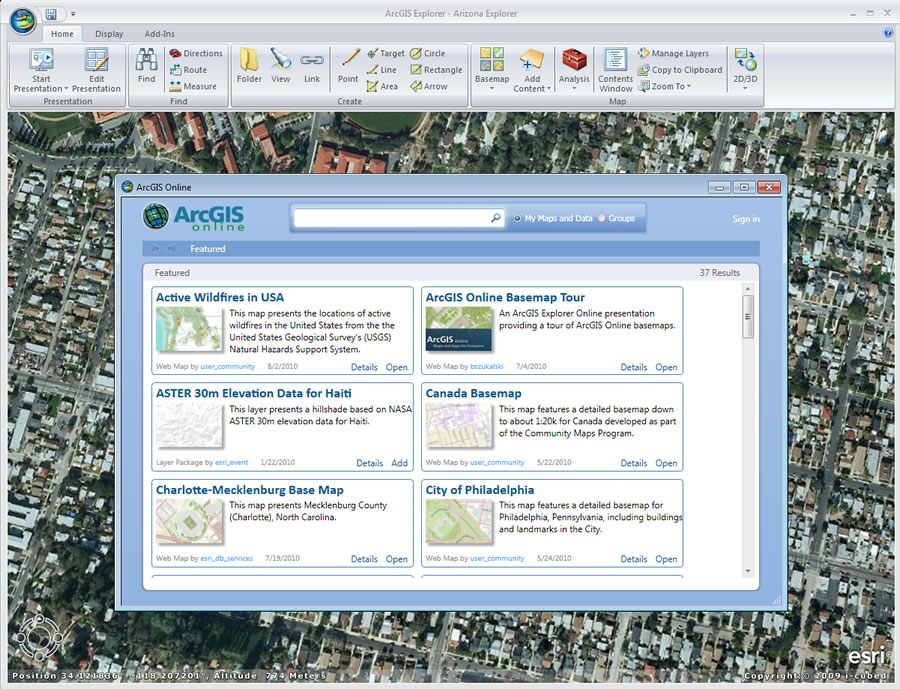Screen dimensions: 900x689
Task: Start Presentation icon in ribbon
Action: [x=41, y=60]
